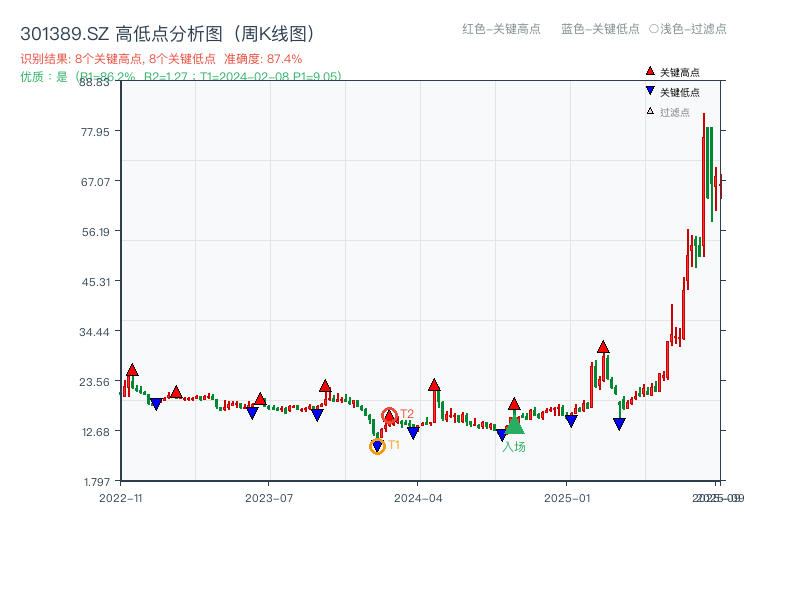Image resolution: width=800 pixels, height=600 pixels.
Task: Click the highest red peak marker near 2025
Action: [604, 345]
